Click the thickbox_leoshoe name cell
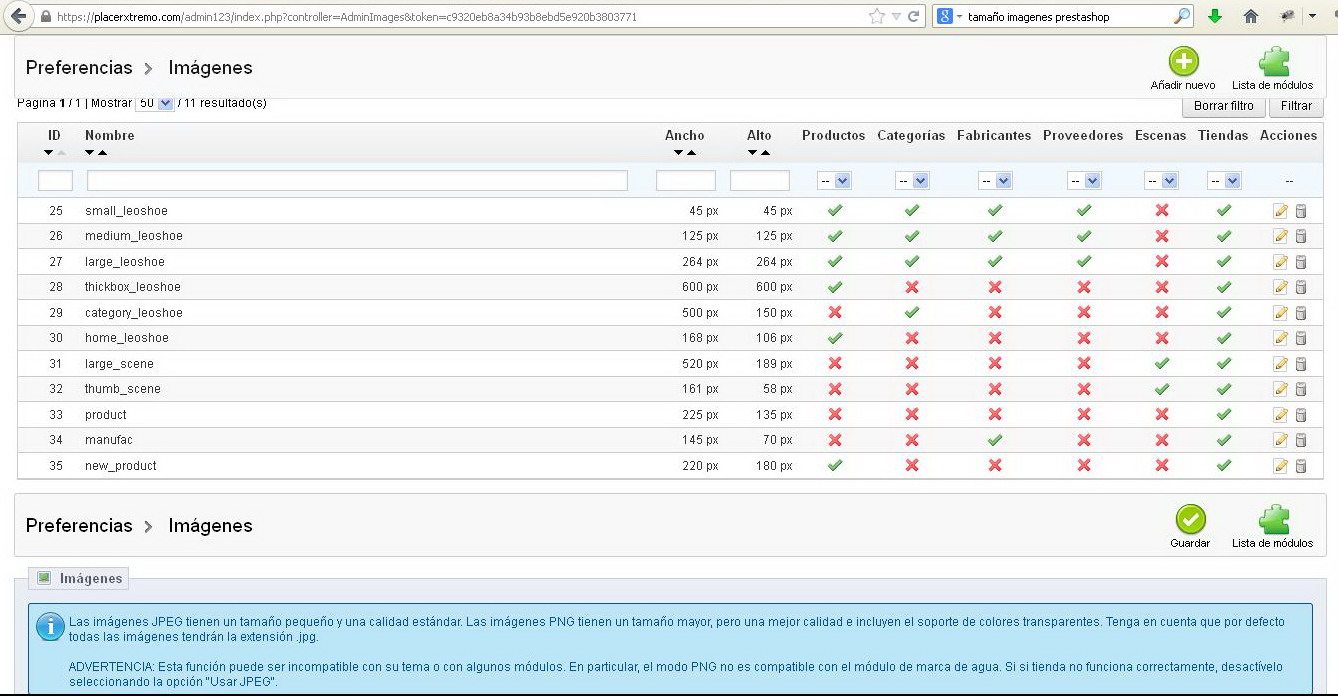 pos(133,287)
